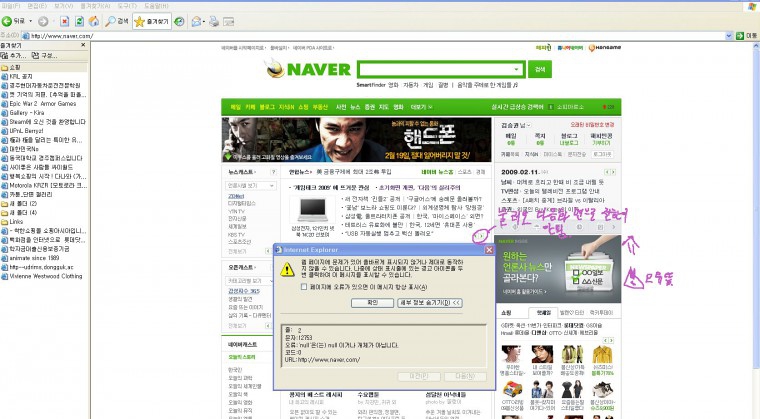The height and width of the screenshot is (419, 760).
Task: Open the open cast category dropdown
Action: pos(251,281)
